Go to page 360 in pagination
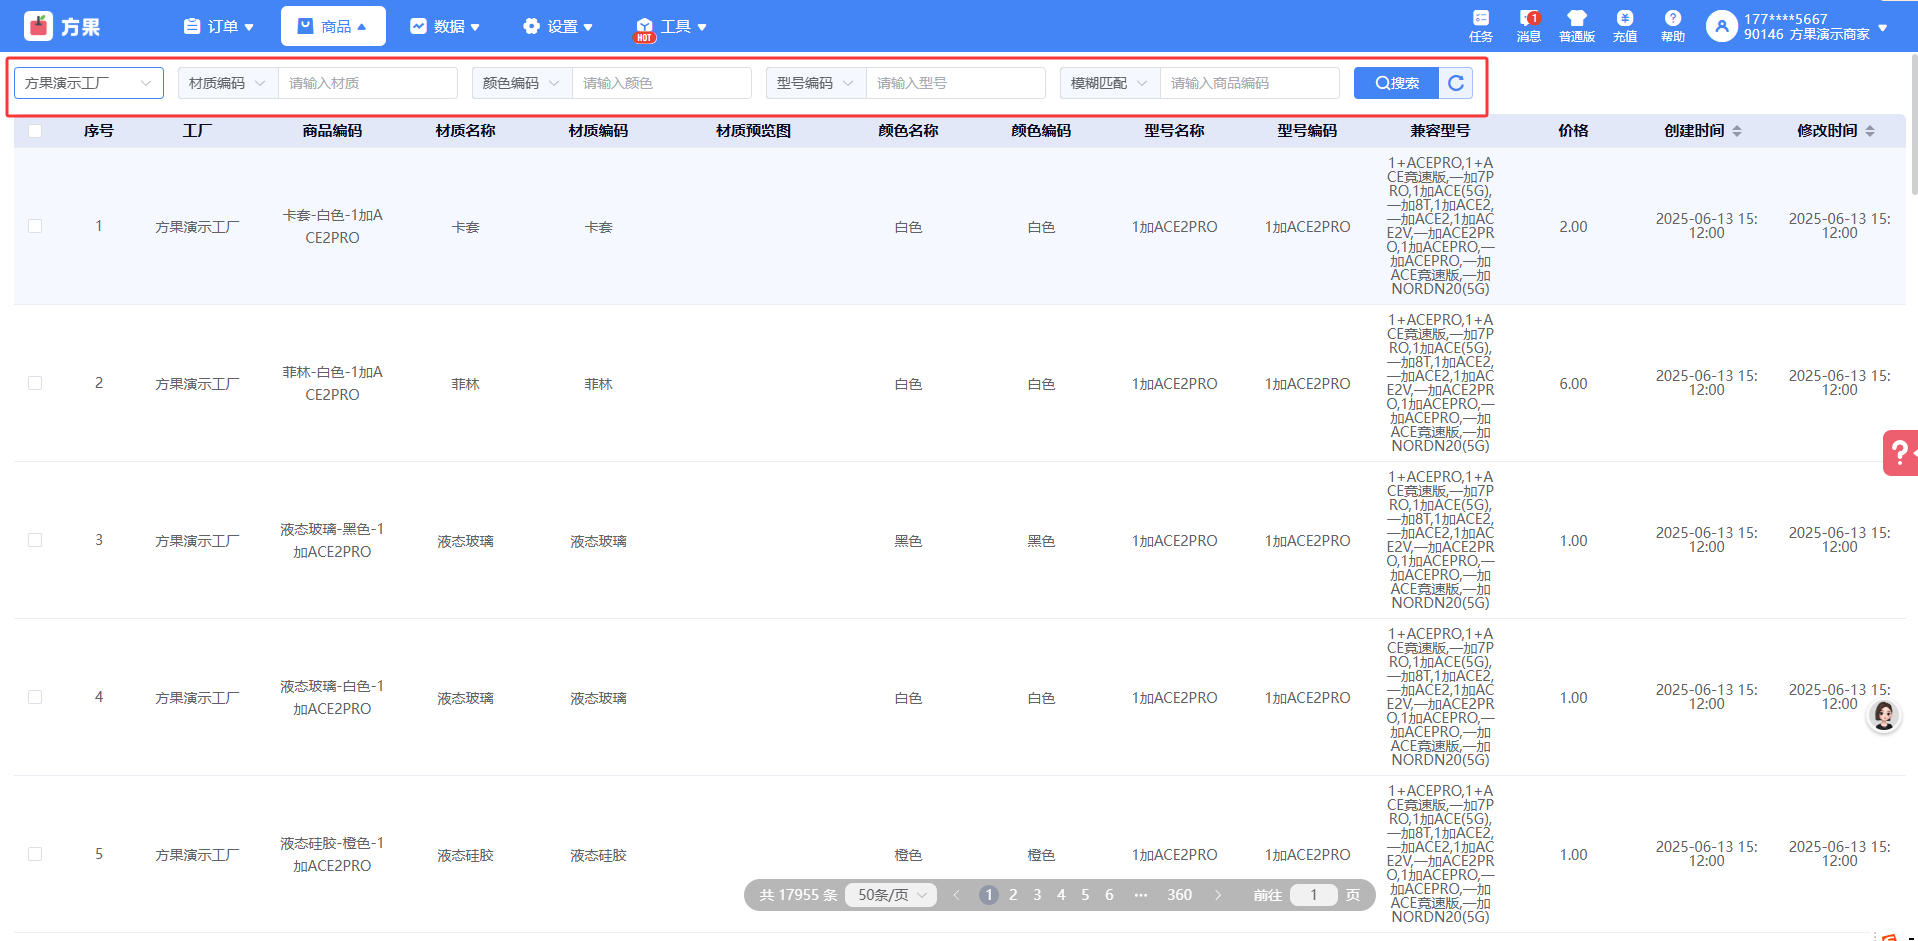This screenshot has height=941, width=1918. (1179, 895)
